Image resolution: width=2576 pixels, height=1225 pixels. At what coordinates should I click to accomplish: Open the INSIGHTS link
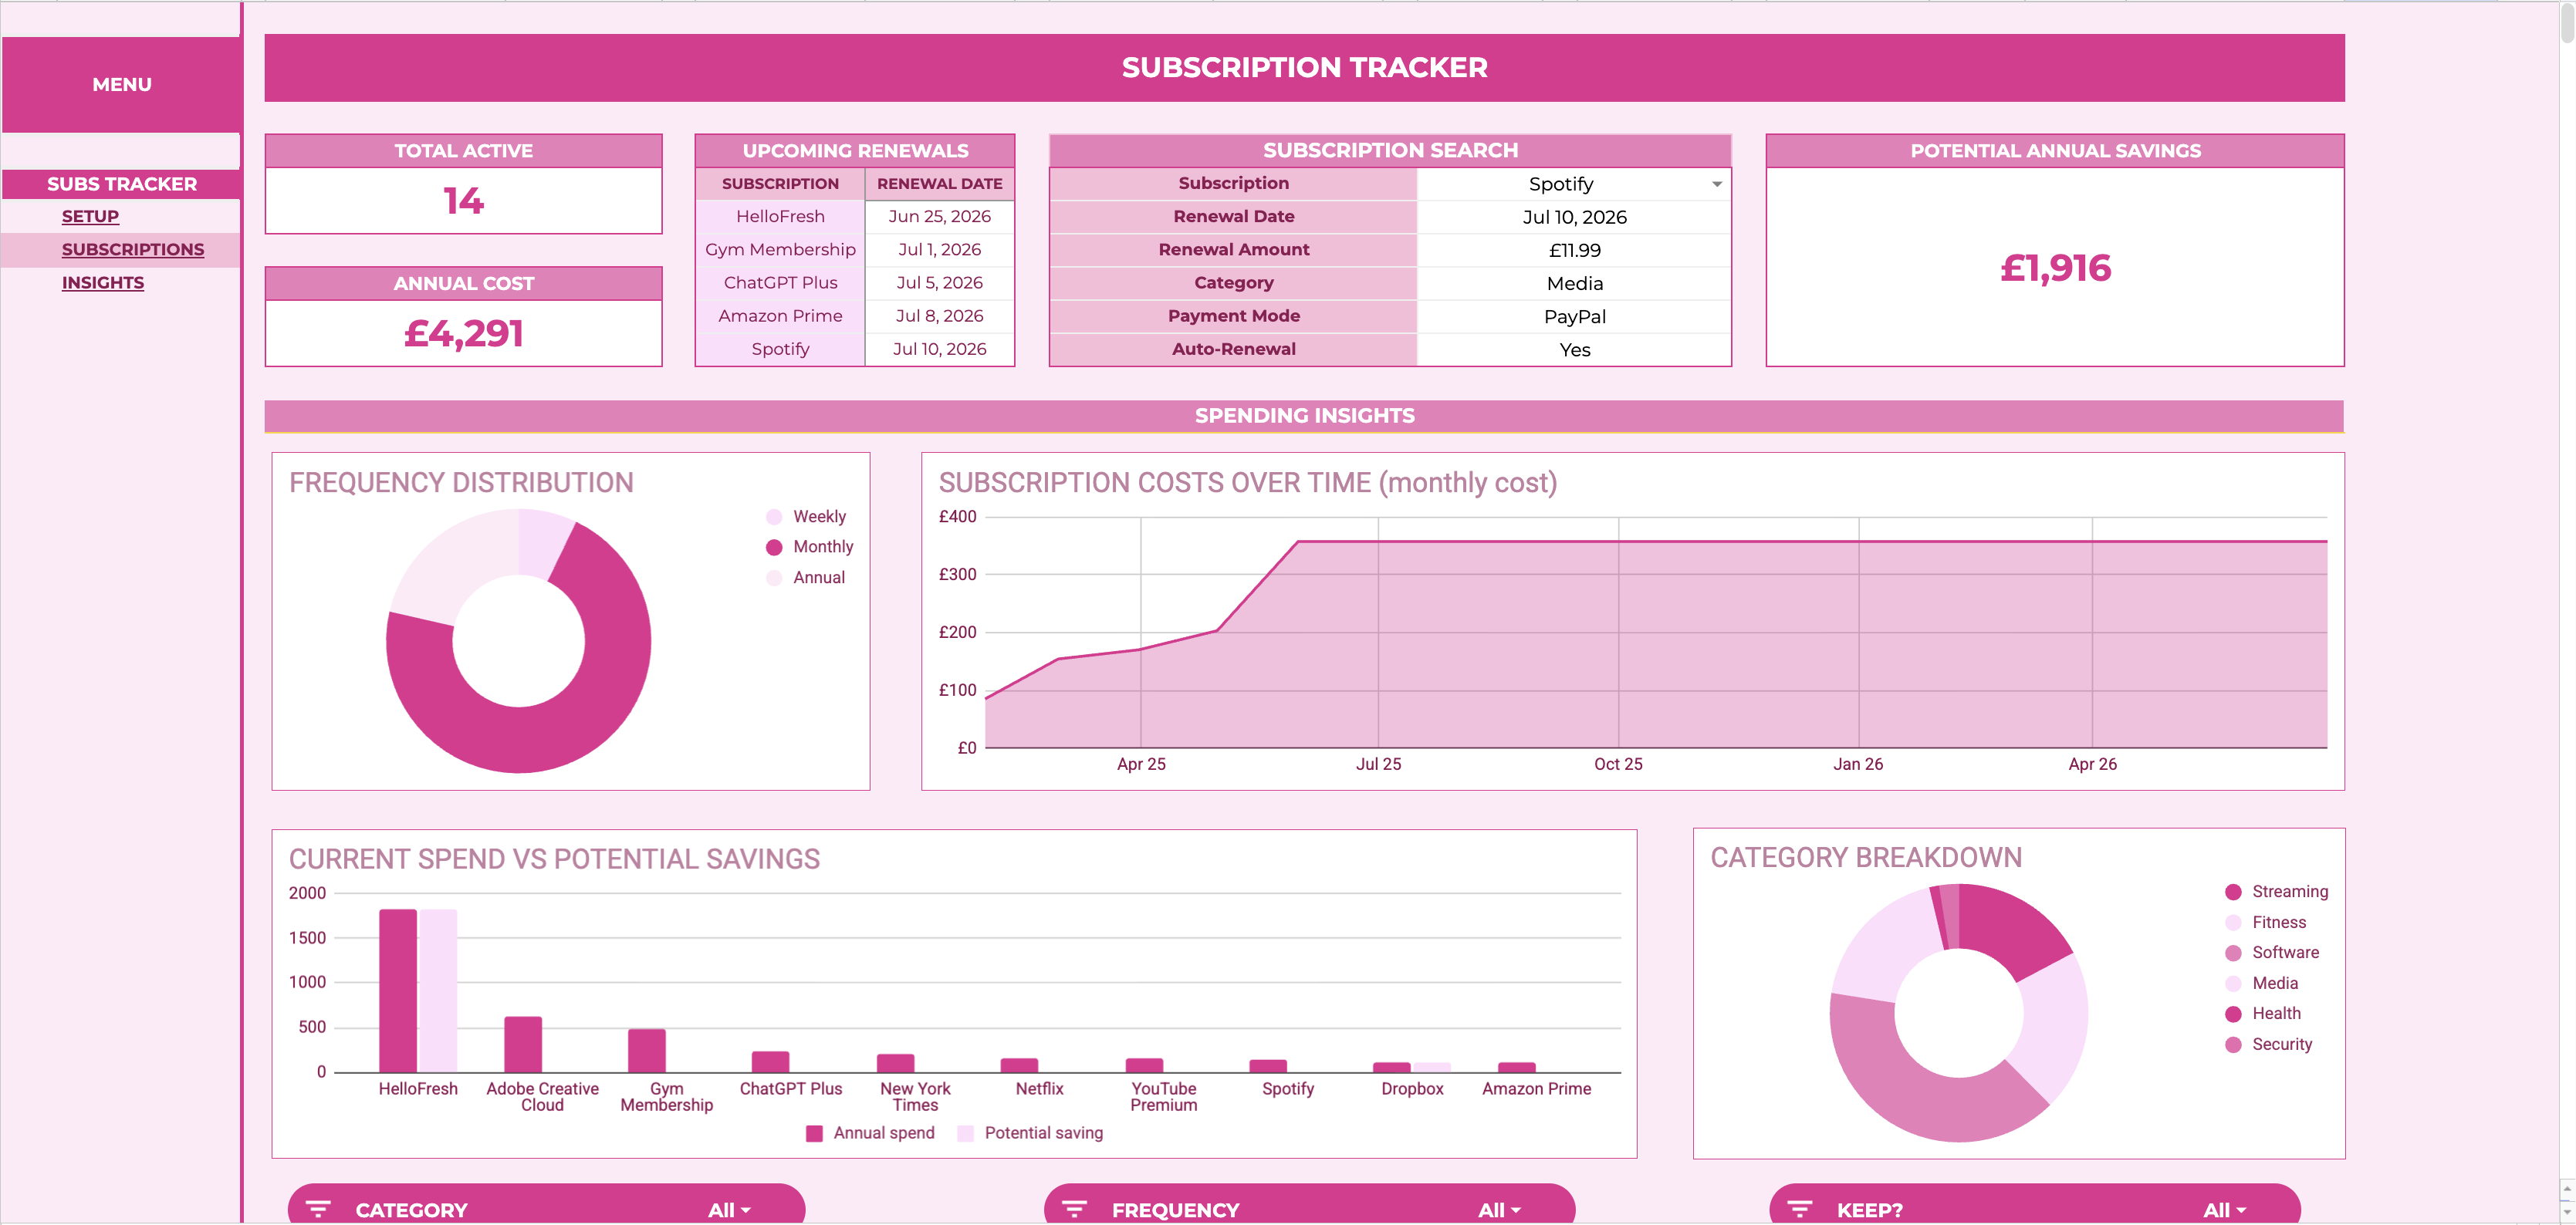point(103,282)
